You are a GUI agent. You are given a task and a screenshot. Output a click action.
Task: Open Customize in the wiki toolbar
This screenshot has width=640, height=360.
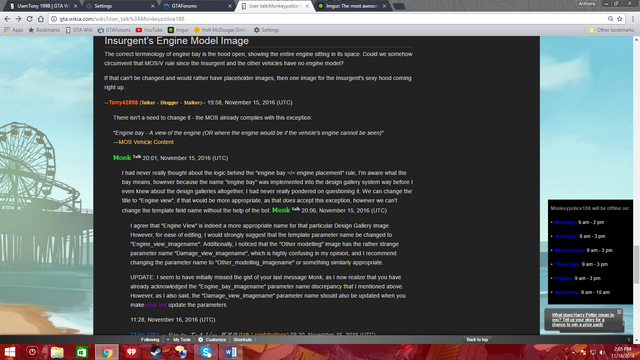tap(212, 340)
